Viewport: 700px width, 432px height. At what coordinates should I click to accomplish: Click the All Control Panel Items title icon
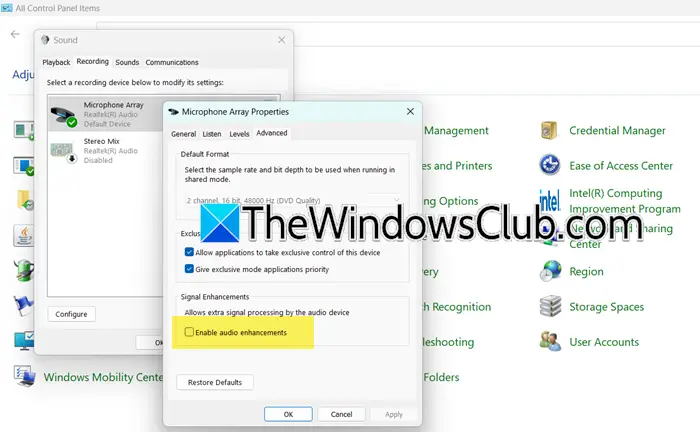[x=7, y=8]
